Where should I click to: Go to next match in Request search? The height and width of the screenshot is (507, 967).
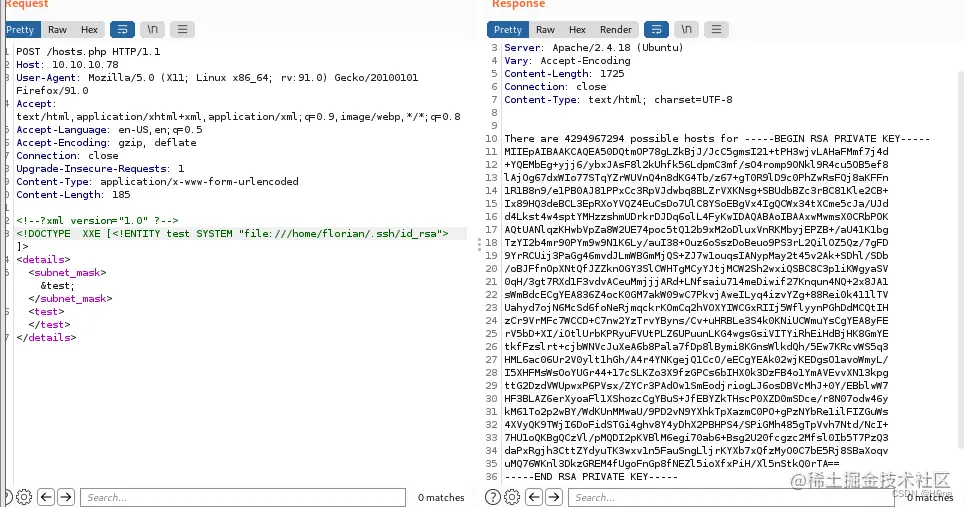click(x=66, y=497)
